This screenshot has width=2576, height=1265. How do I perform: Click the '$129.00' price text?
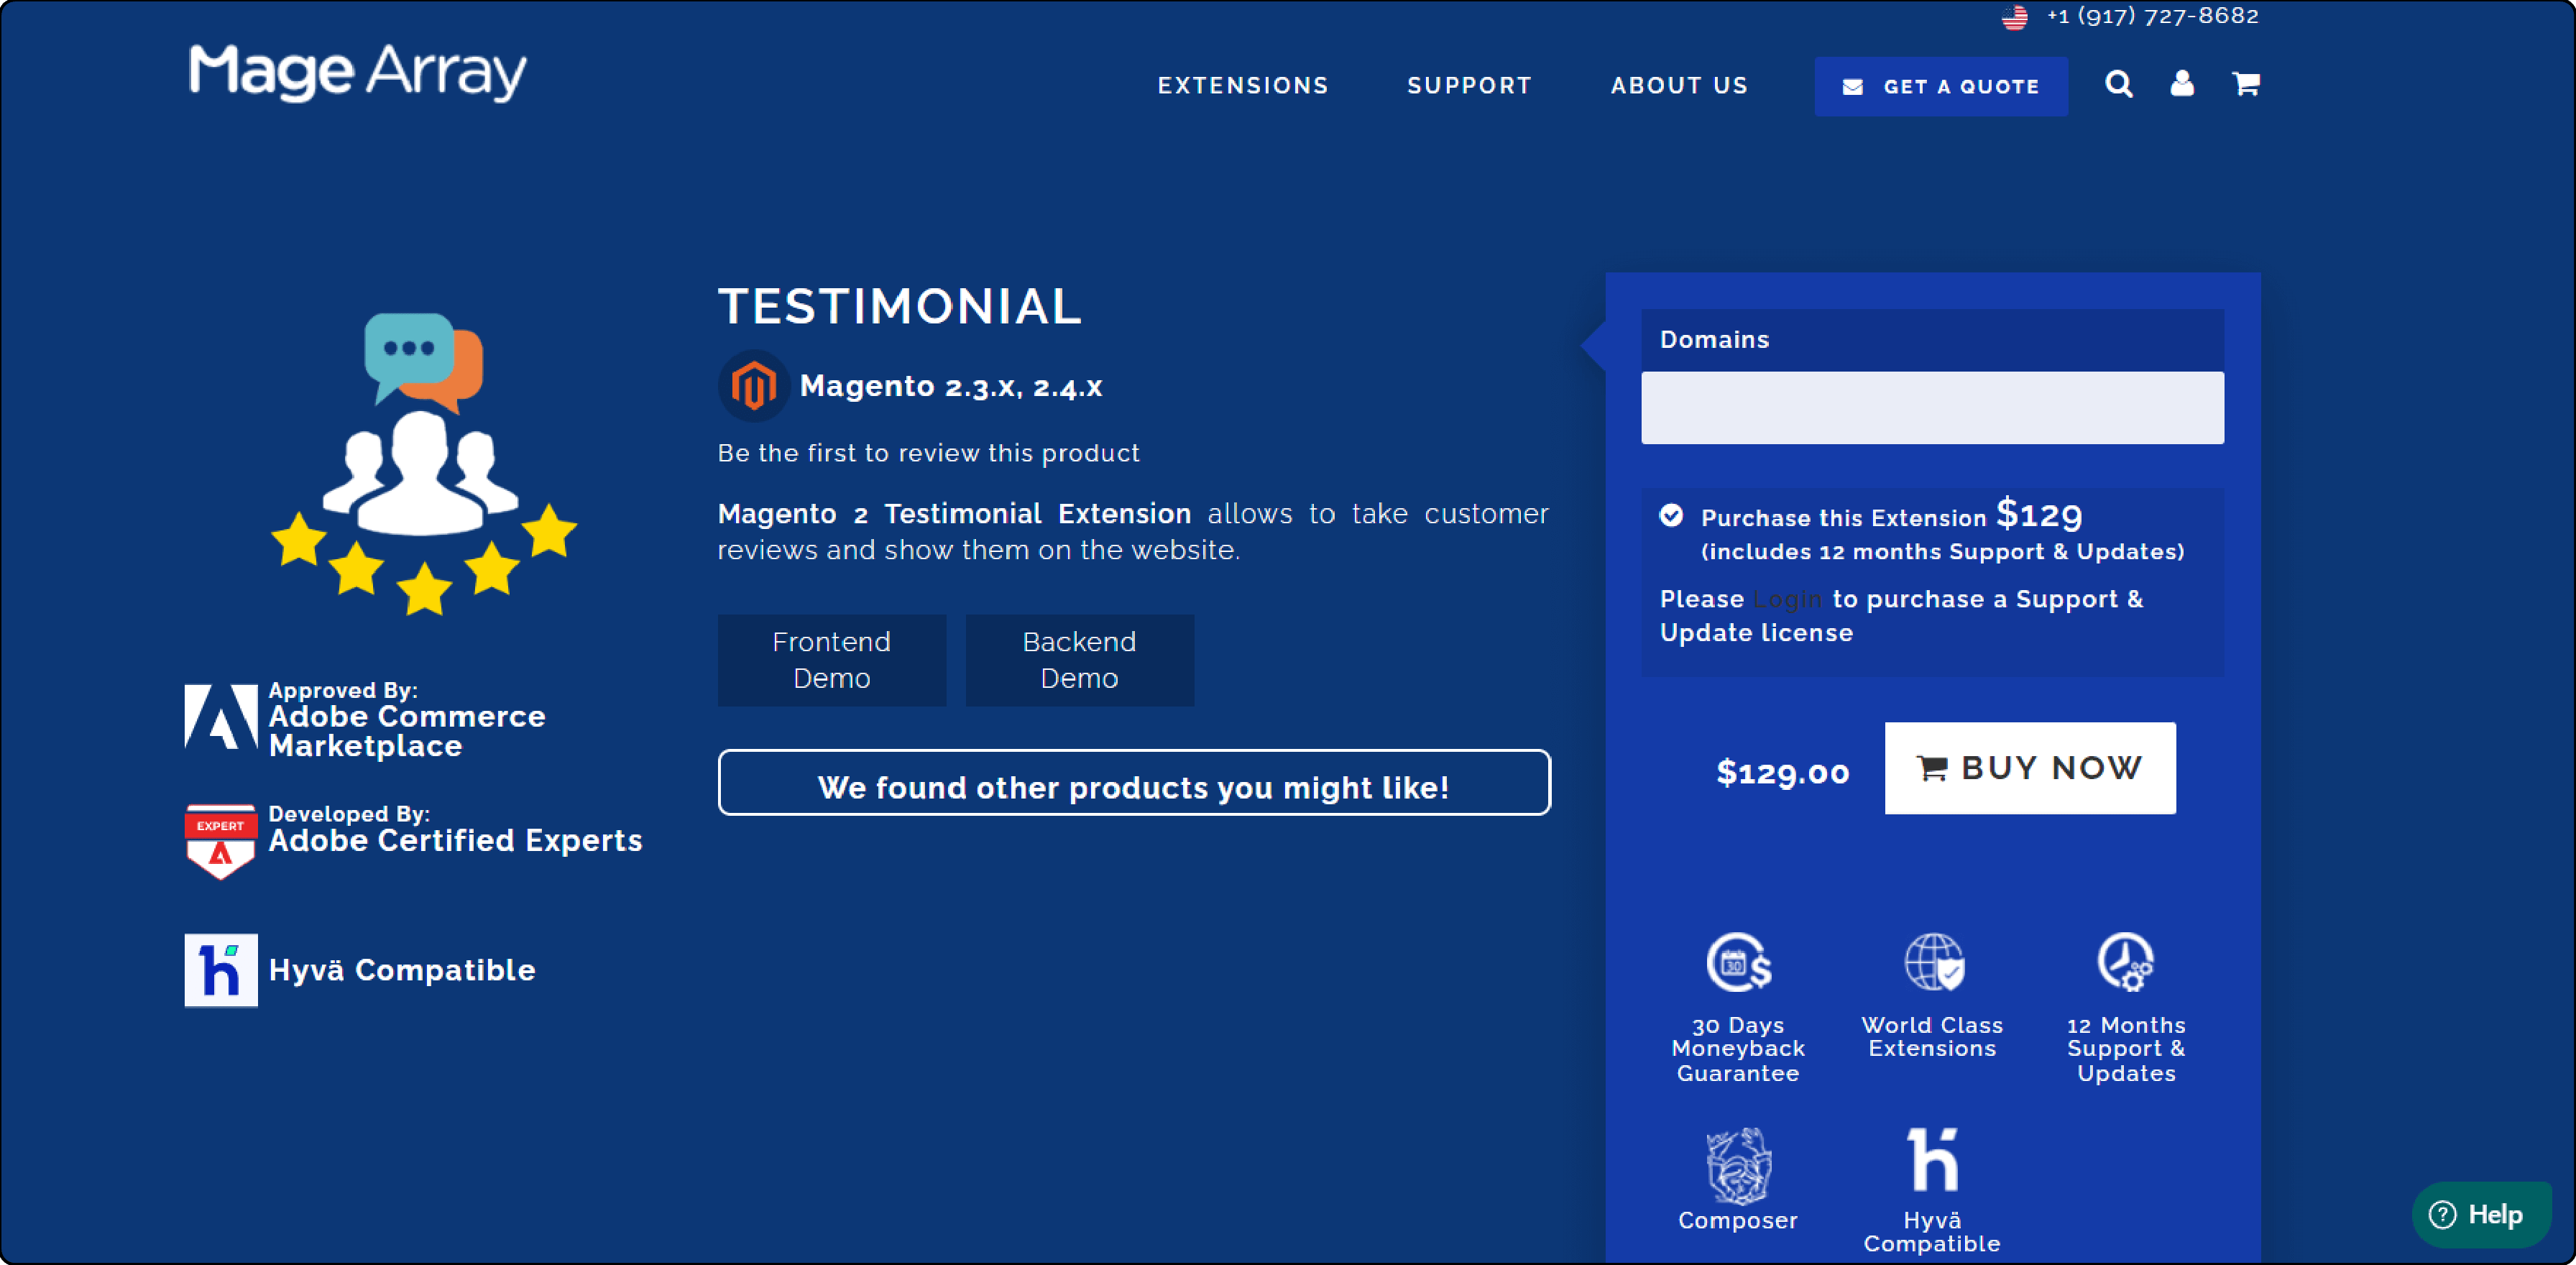(x=1782, y=772)
